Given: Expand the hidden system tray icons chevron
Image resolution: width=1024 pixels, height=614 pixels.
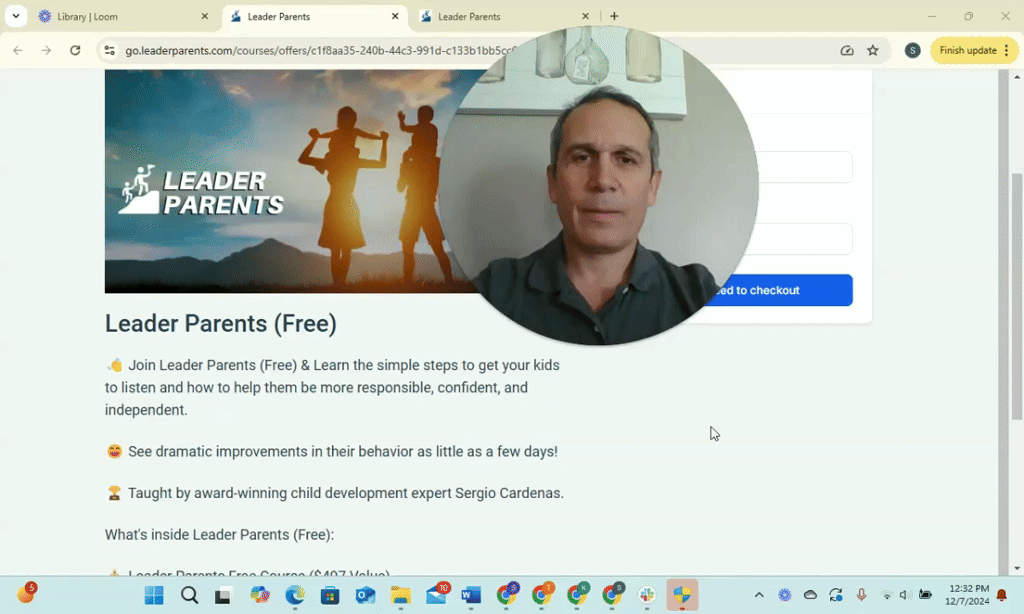Looking at the screenshot, I should (x=759, y=595).
